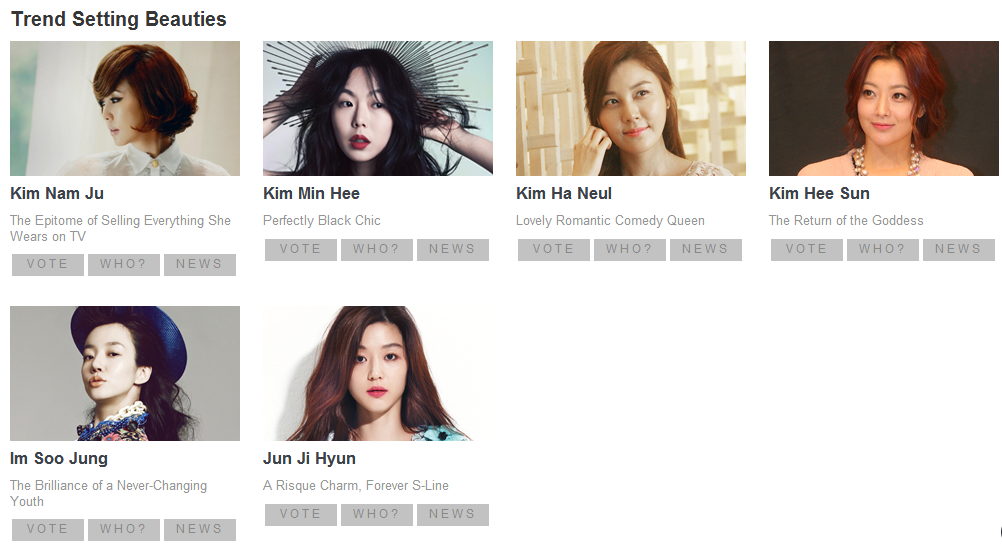Open WHO? button under Kim Min Hee

(377, 249)
